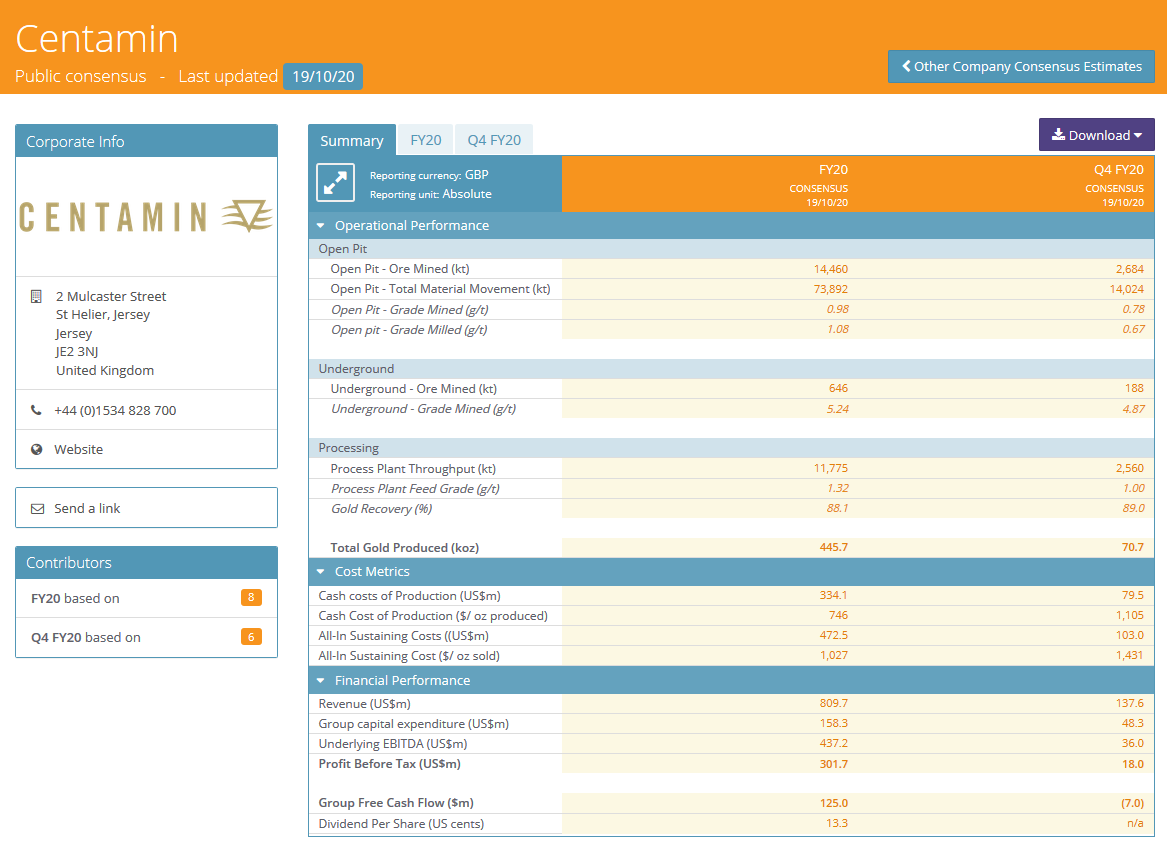Click the Reporting currency GBP text
This screenshot has width=1167, height=846.
(x=429, y=175)
